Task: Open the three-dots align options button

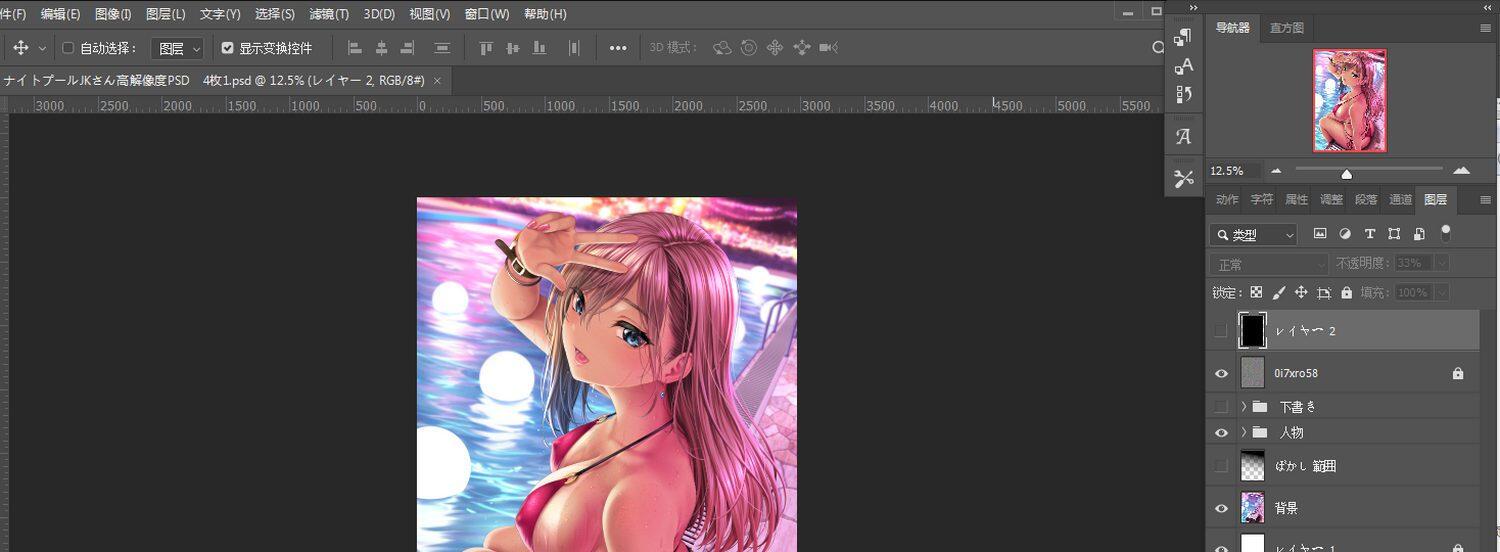Action: click(618, 48)
